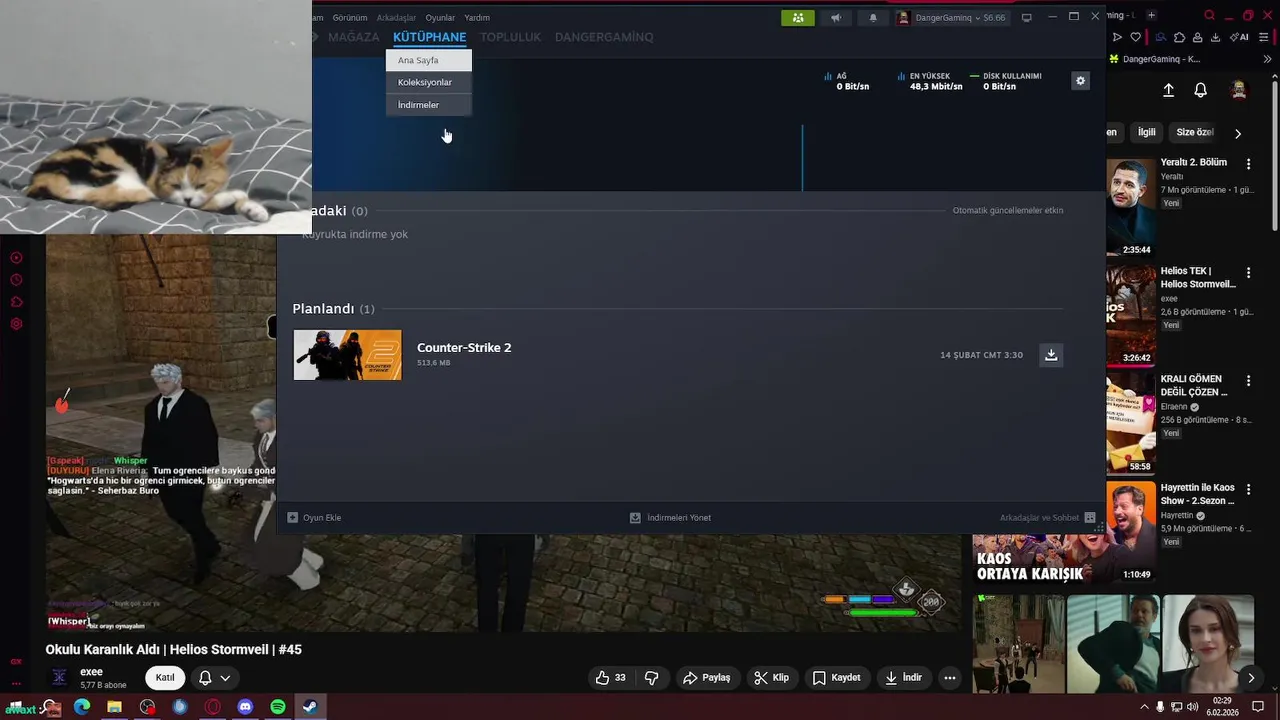Open options for Hayrettin ile Kaos Show
1280x720 pixels.
click(1248, 489)
